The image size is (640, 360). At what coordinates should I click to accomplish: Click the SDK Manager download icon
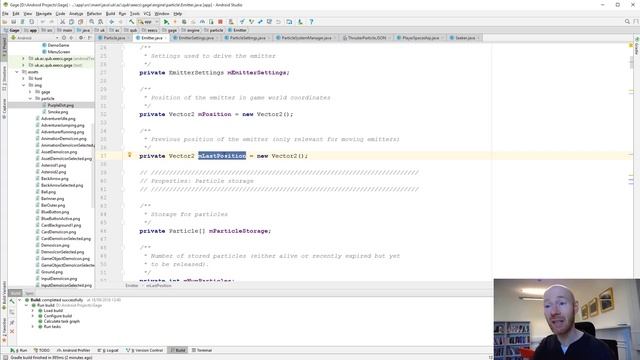(x=300, y=22)
